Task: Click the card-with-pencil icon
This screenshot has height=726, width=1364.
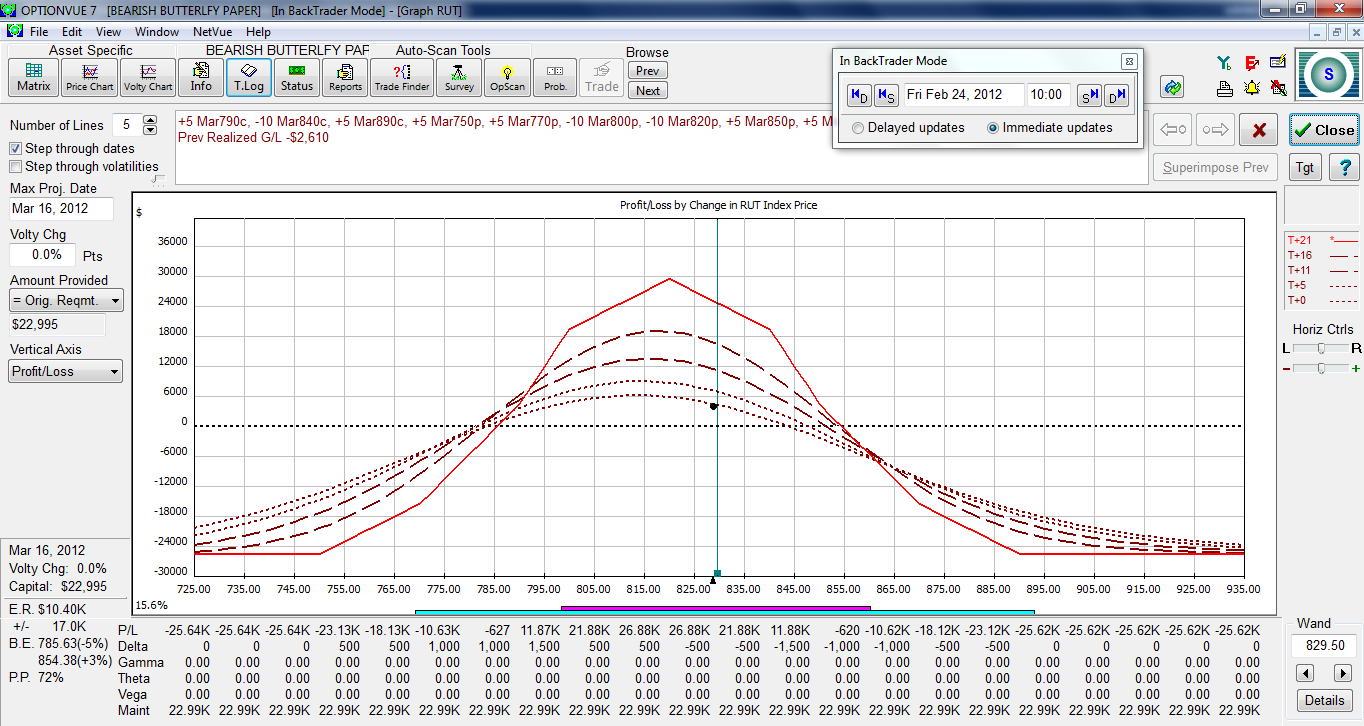Action: coord(1278,62)
